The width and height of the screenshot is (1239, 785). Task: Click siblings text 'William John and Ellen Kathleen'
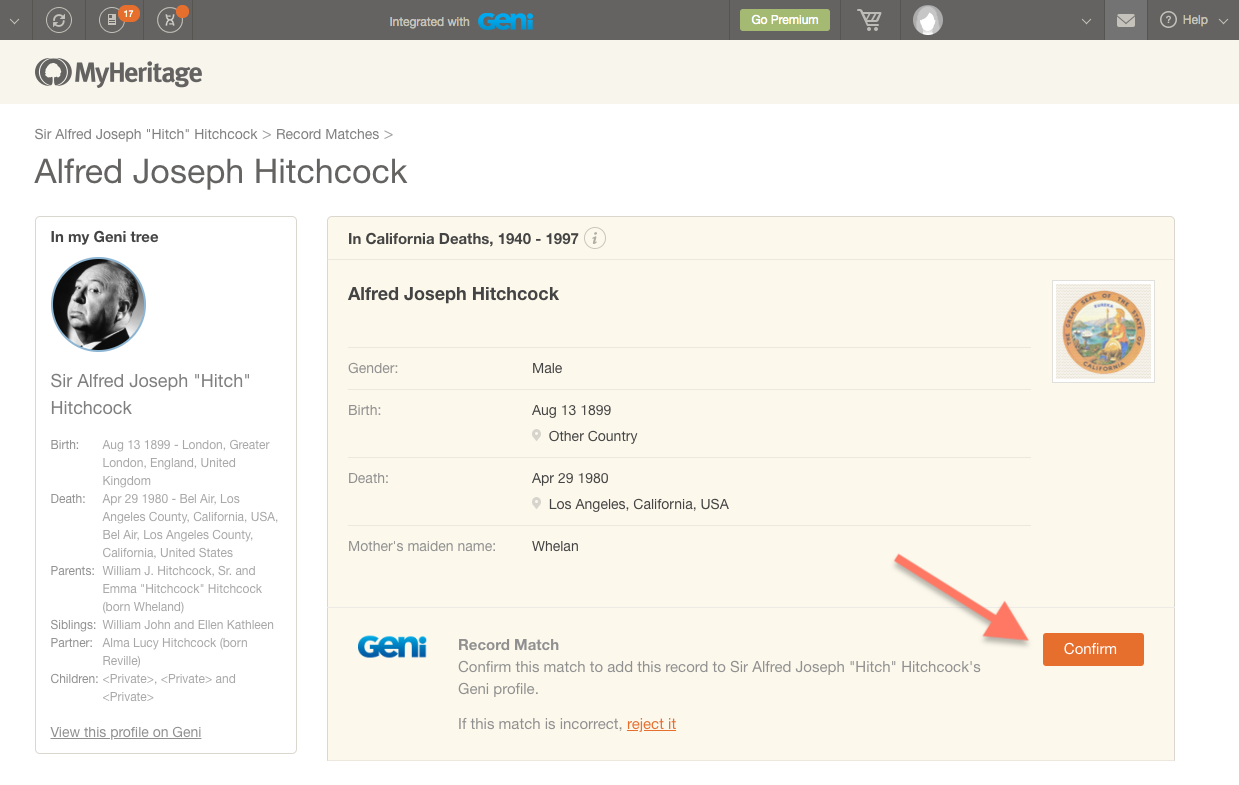tap(188, 625)
